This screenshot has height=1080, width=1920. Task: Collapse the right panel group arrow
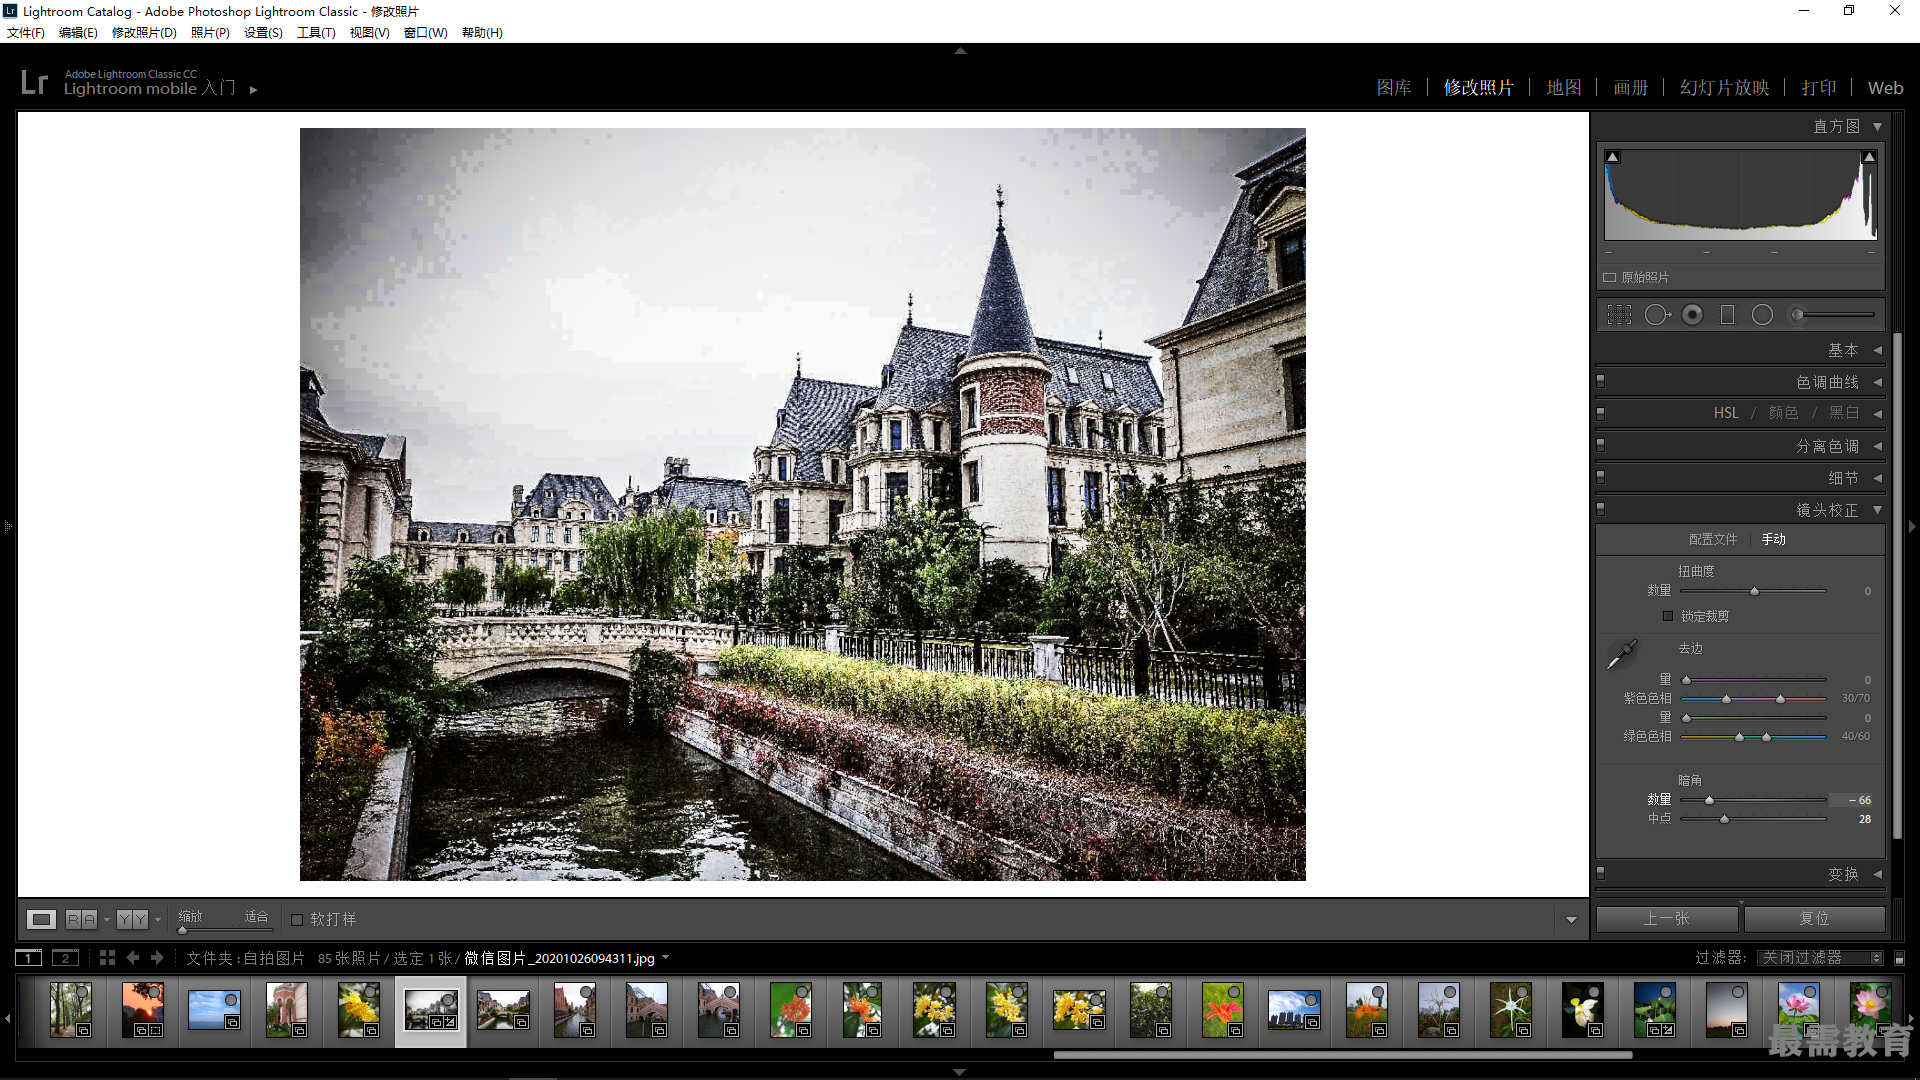[1912, 527]
